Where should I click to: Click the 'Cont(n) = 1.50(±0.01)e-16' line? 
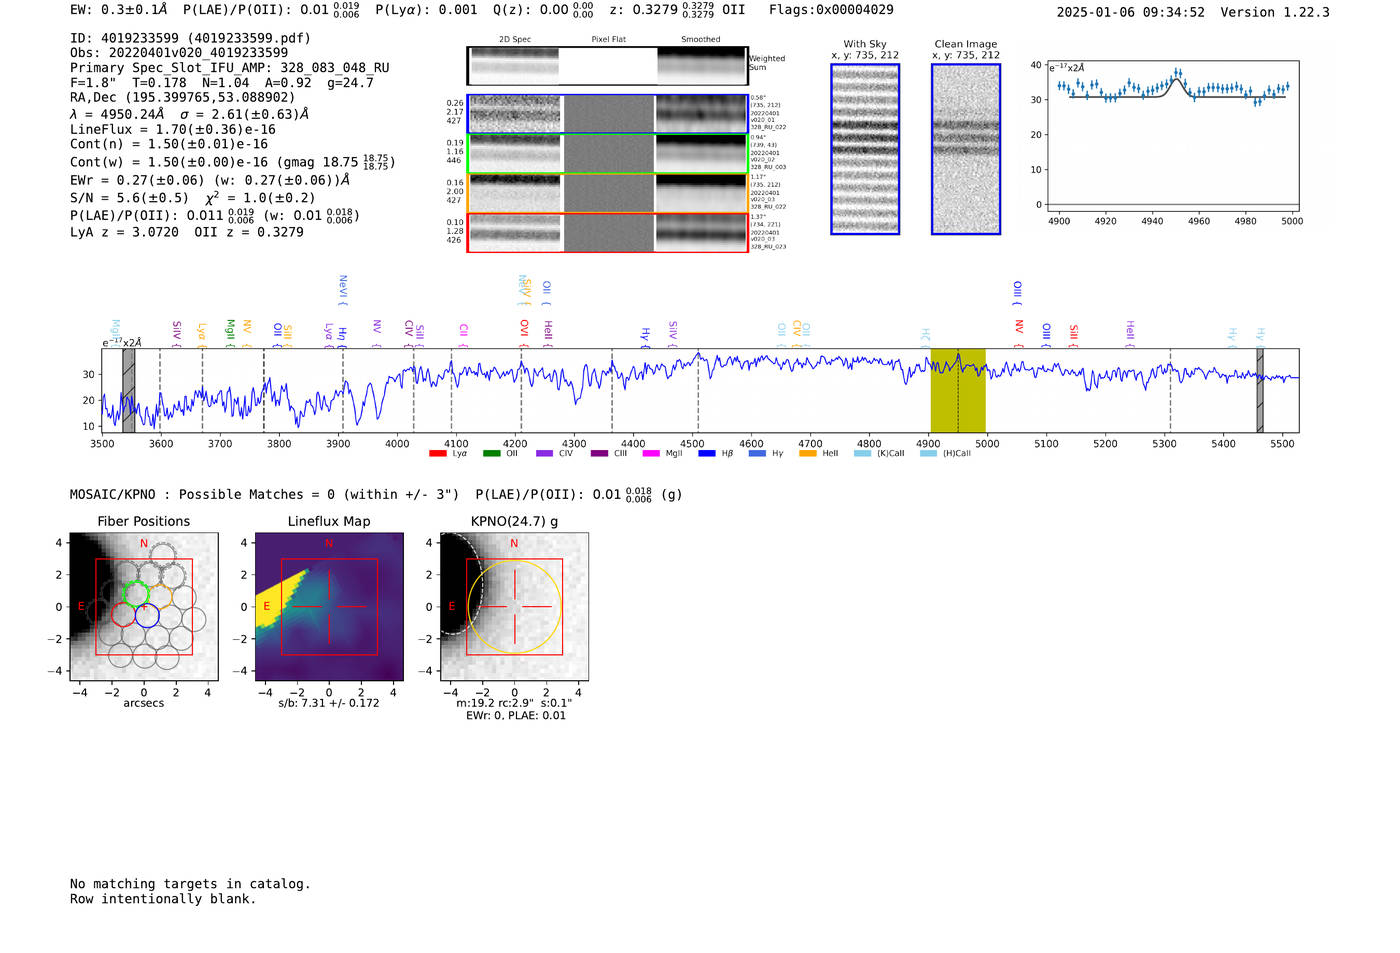point(169,144)
